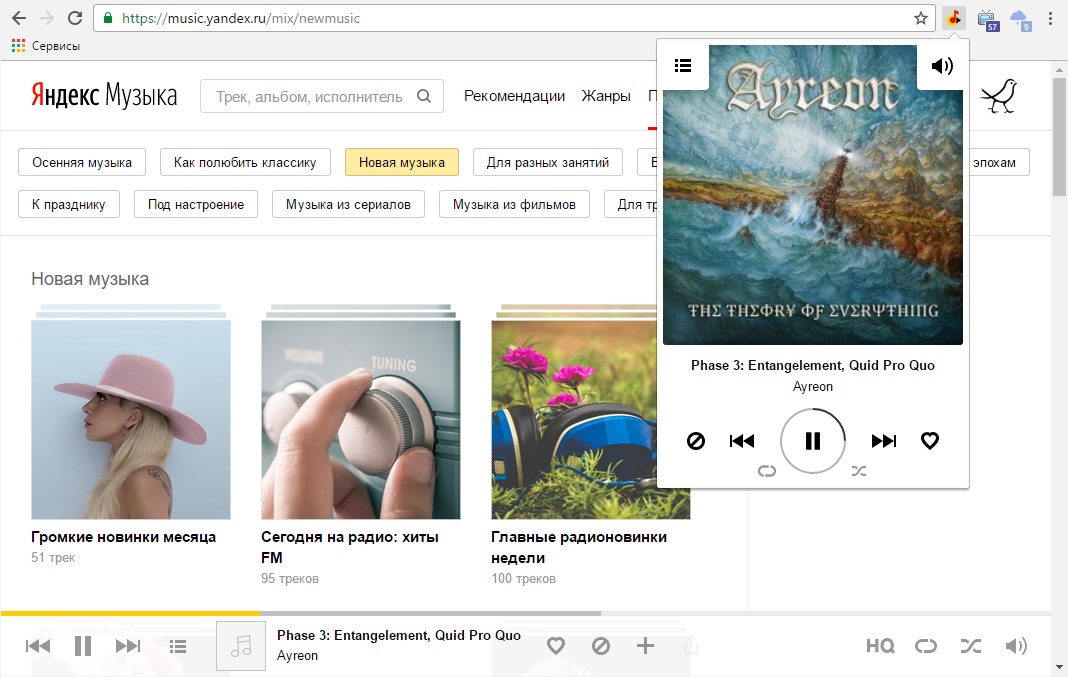Toggle repeat mode in the popup player
This screenshot has height=677, width=1068.
pyautogui.click(x=767, y=469)
